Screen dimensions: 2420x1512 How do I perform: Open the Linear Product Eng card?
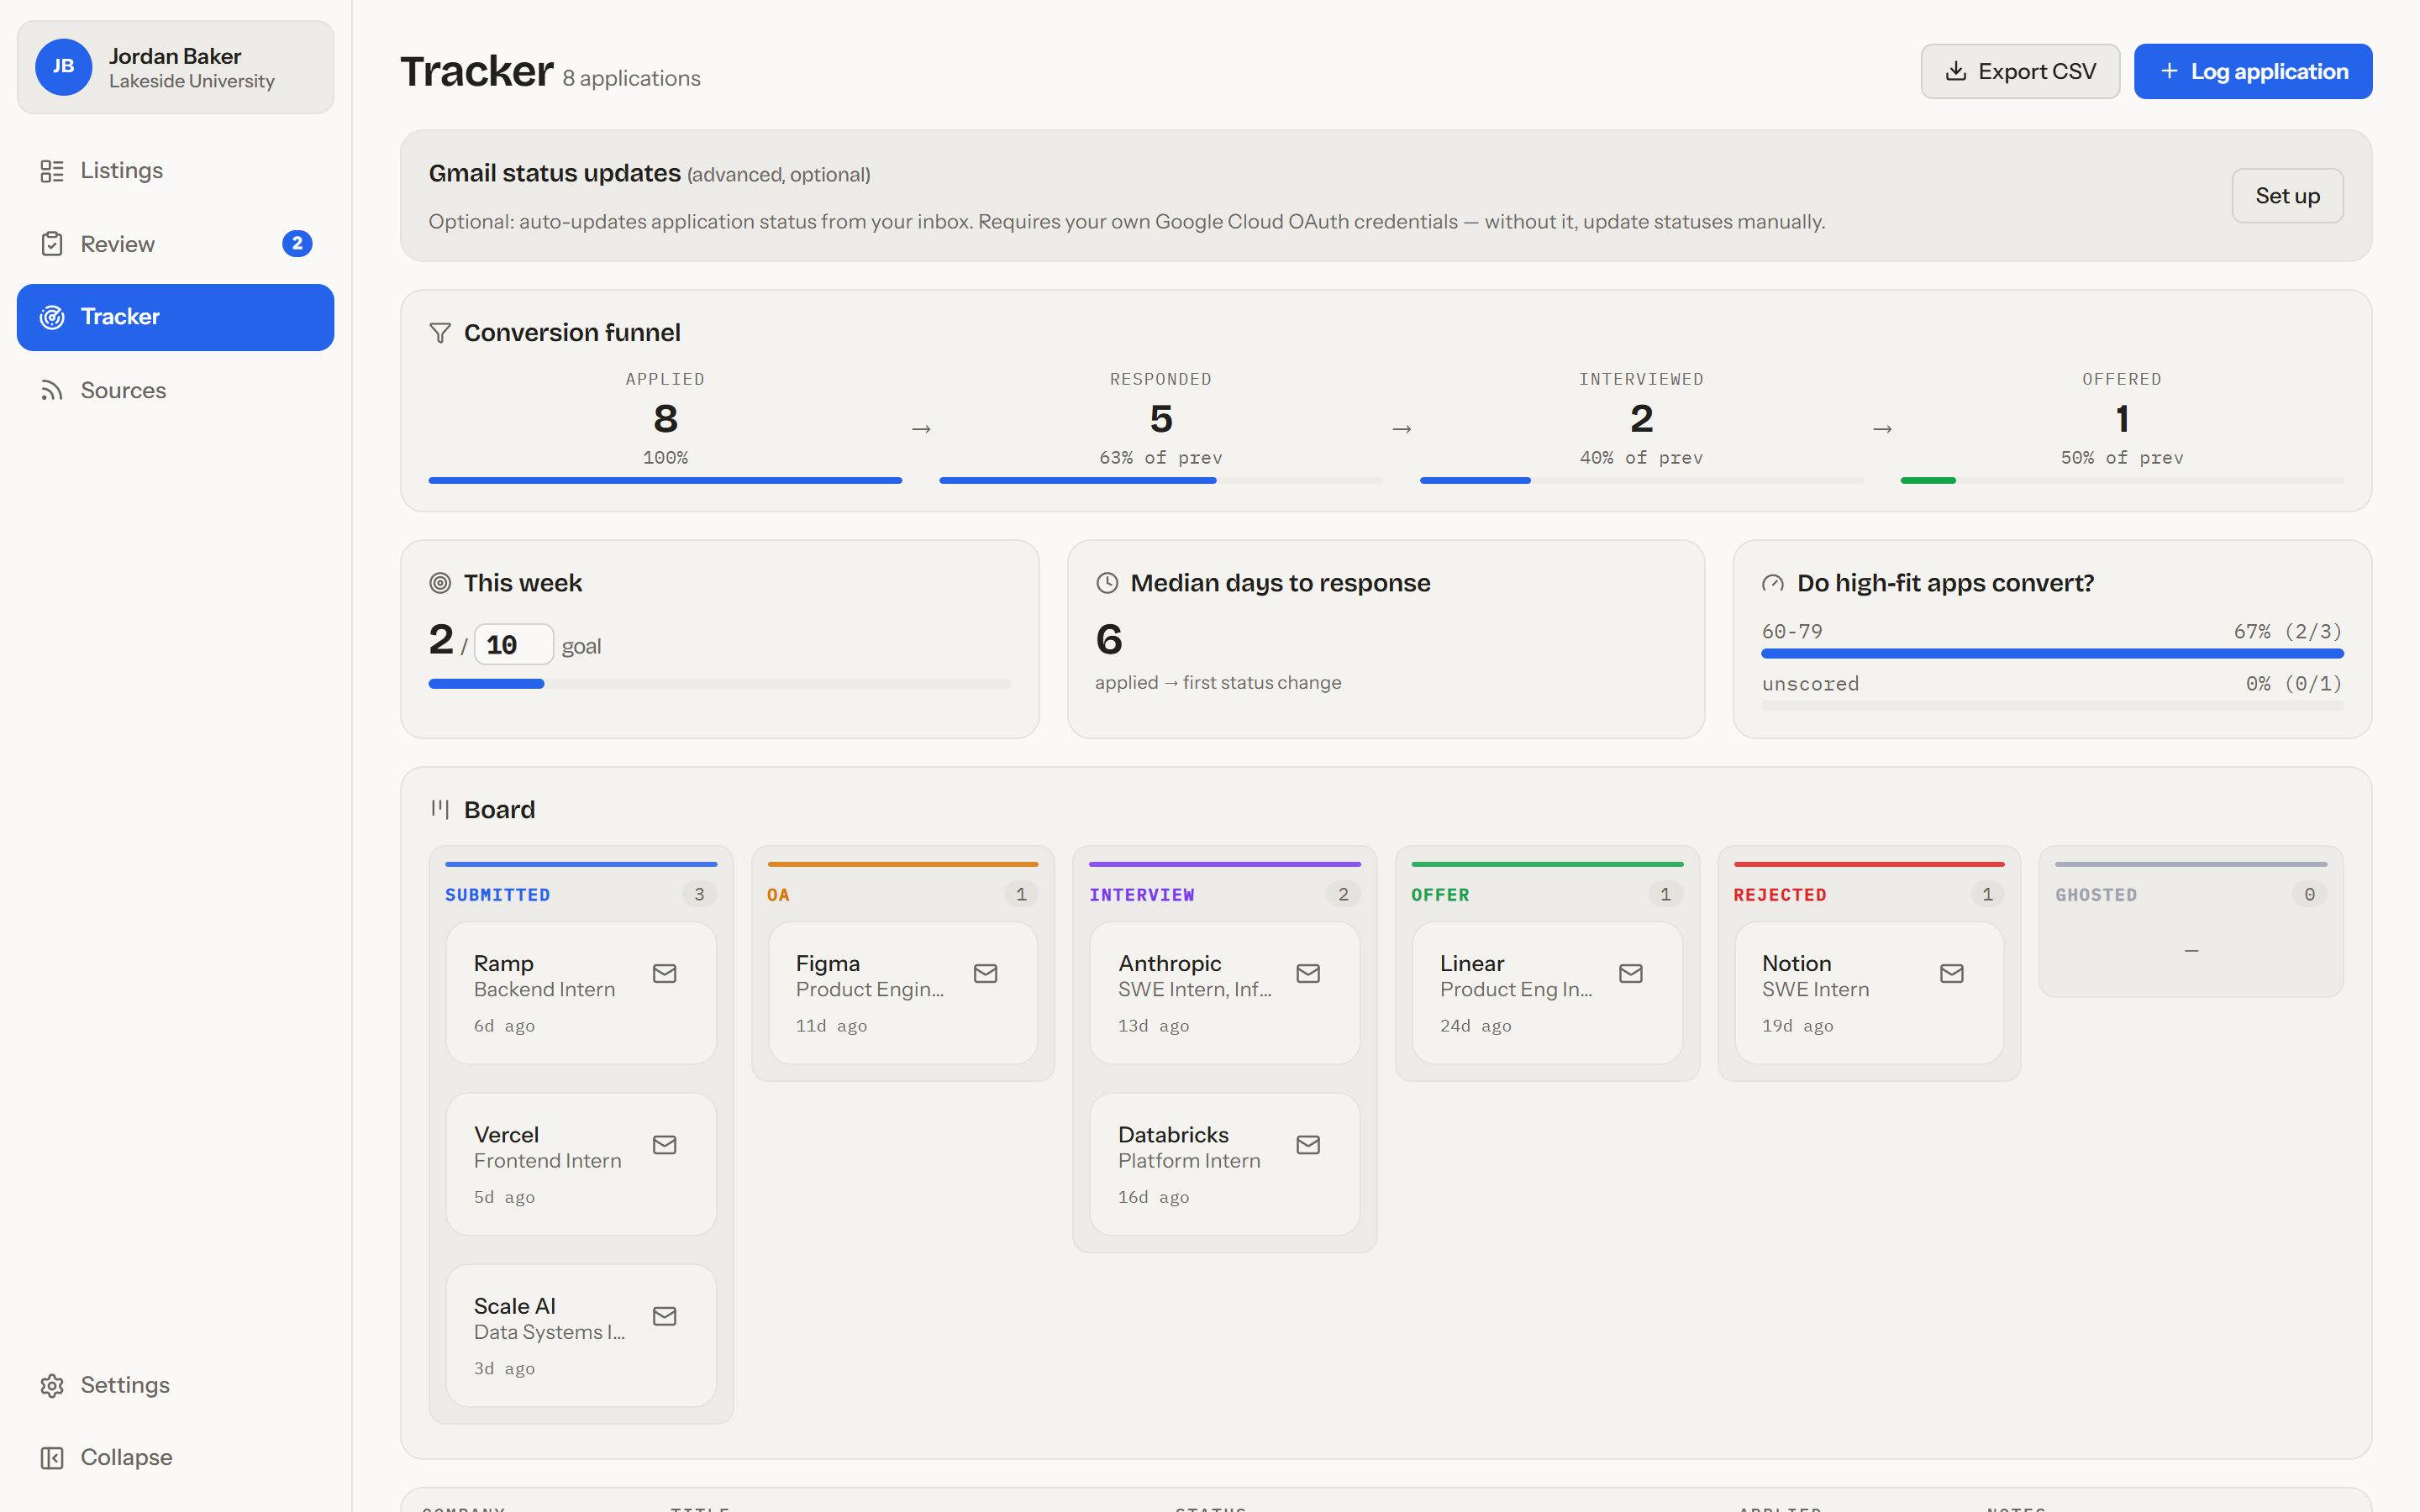point(1547,993)
